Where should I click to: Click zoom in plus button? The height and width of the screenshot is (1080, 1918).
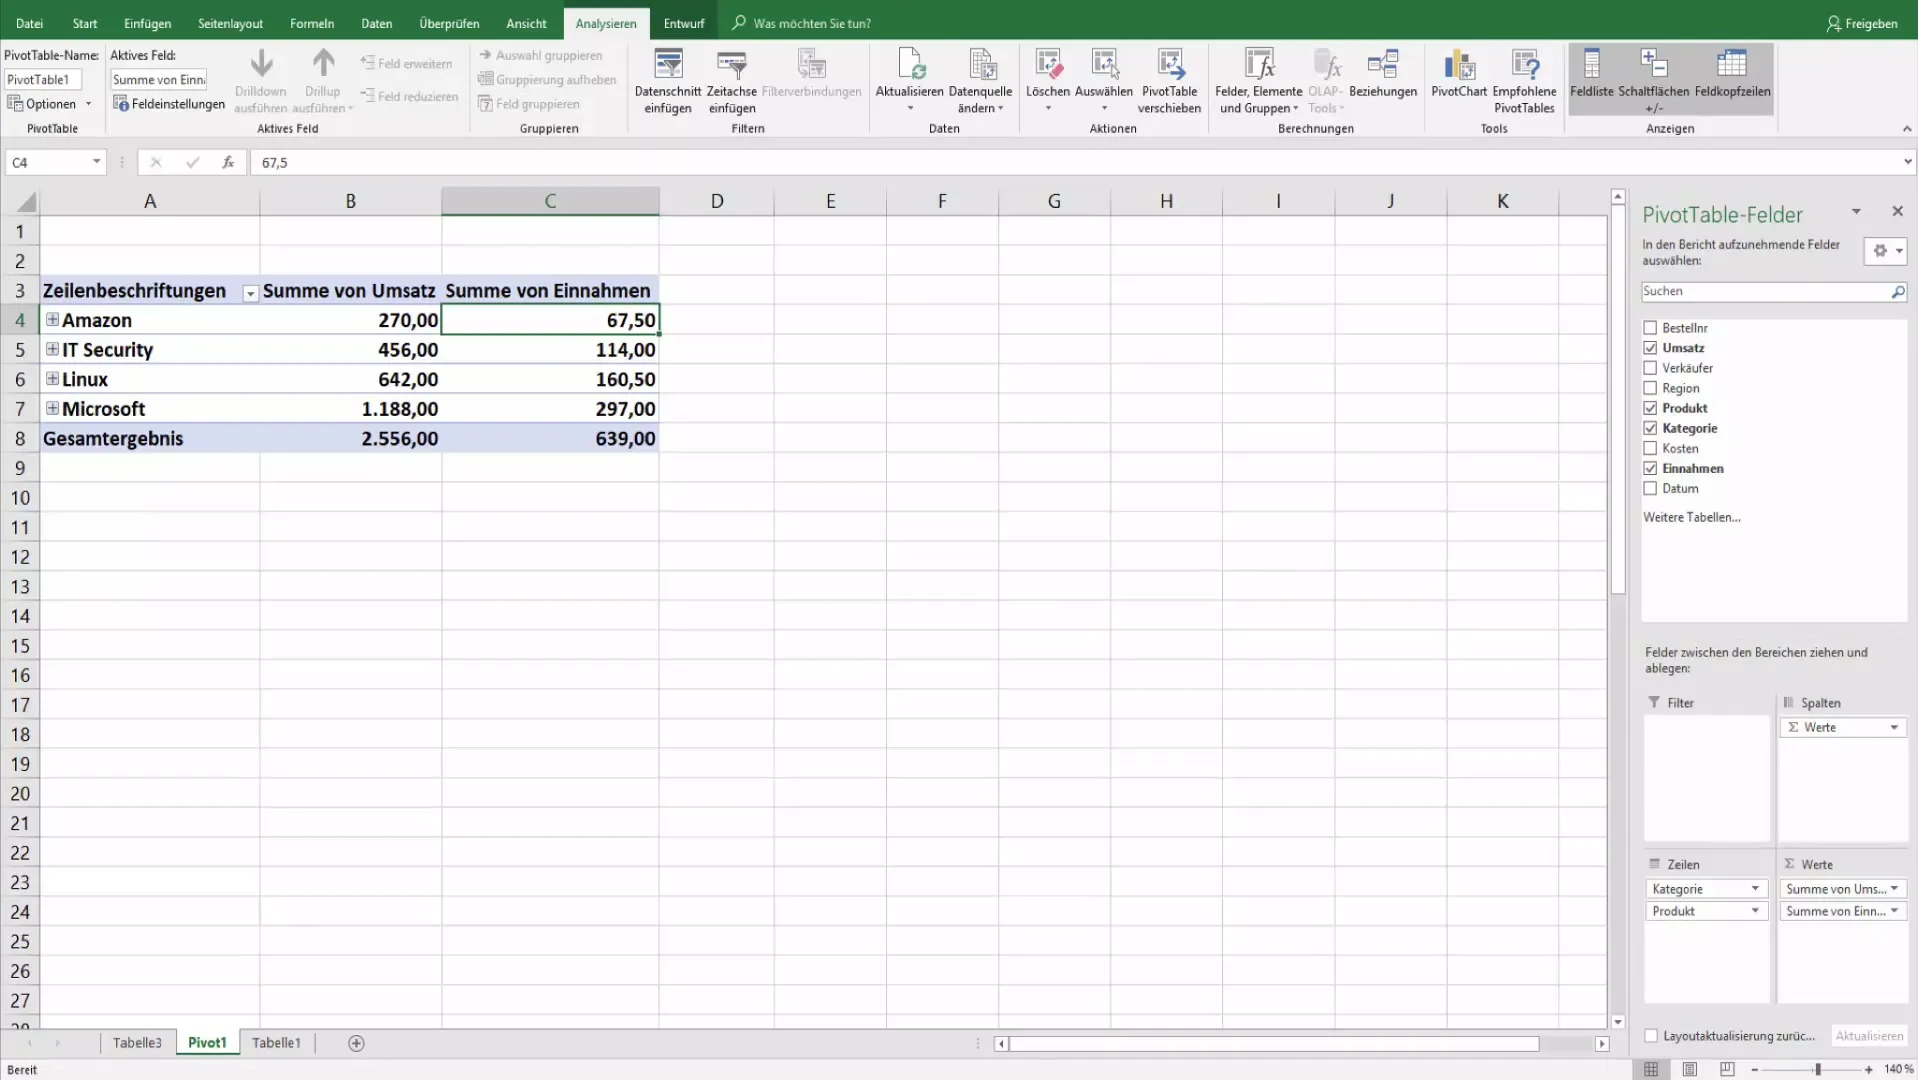[1868, 1070]
